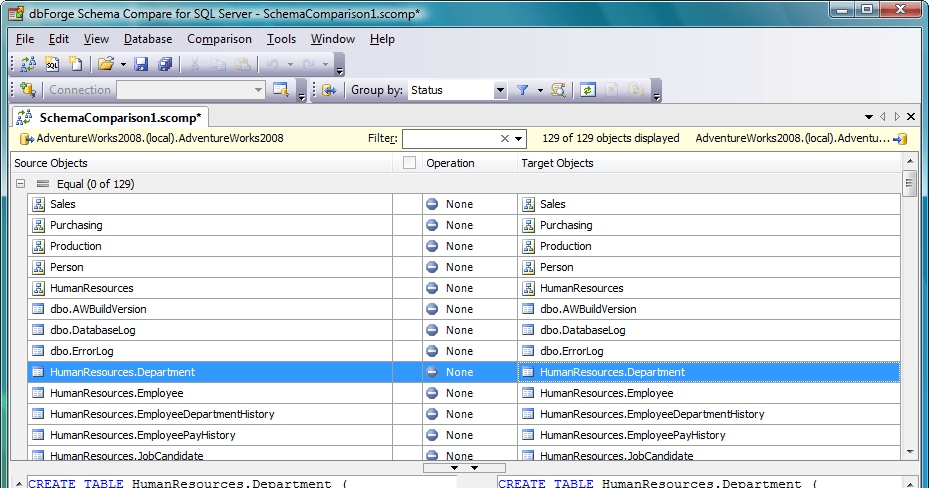The image size is (929, 488).
Task: Click the dbForge application icon in title bar
Action: coord(16,13)
